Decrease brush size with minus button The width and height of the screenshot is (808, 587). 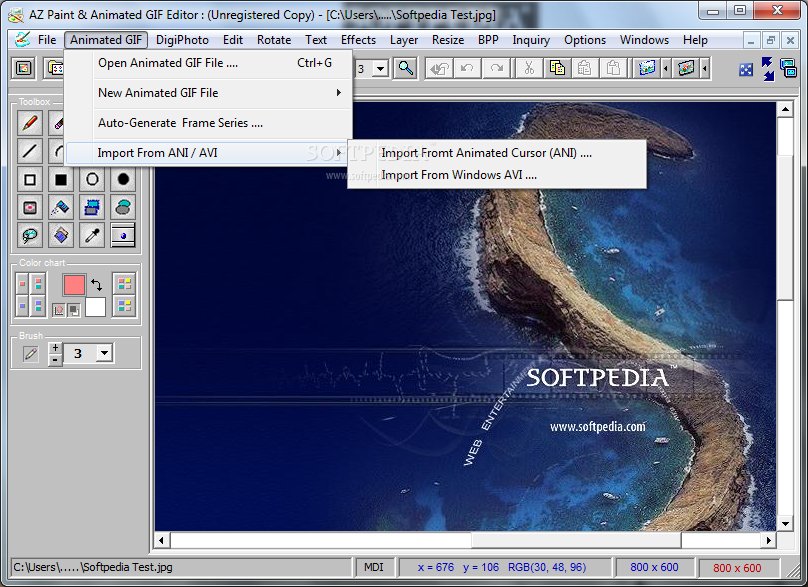point(55,360)
